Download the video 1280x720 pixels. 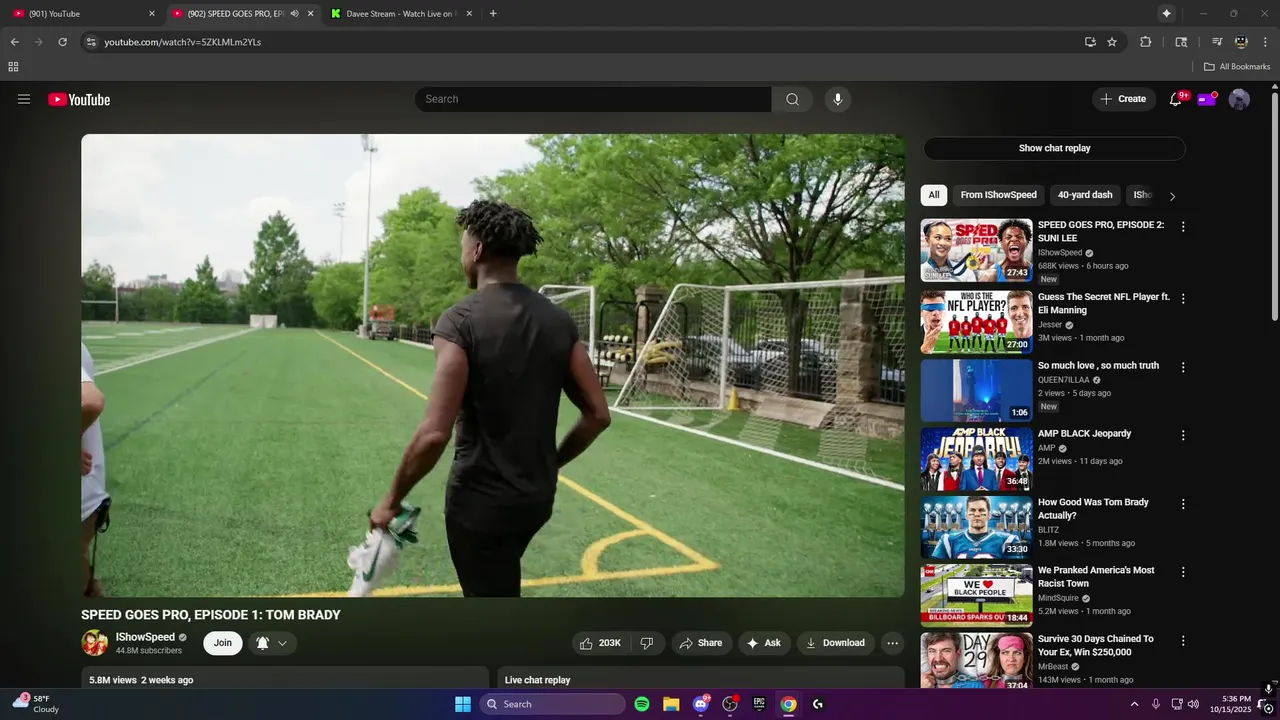(835, 643)
